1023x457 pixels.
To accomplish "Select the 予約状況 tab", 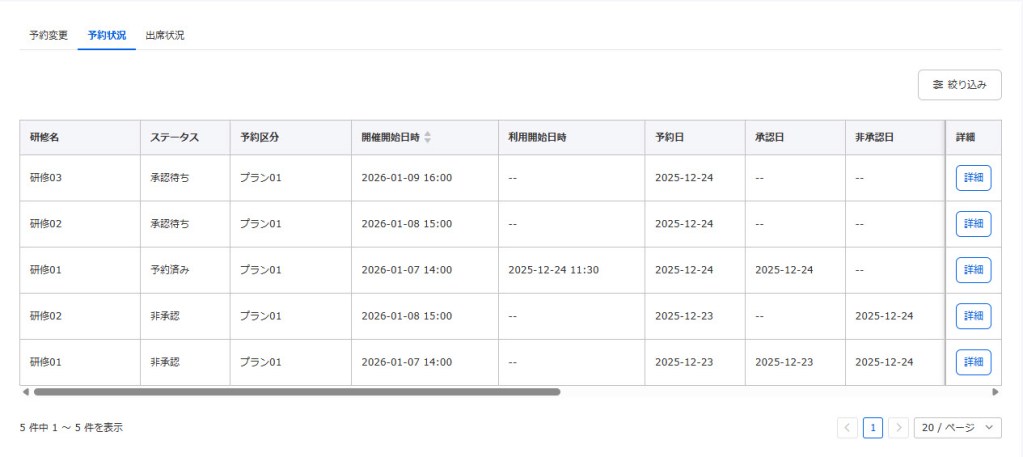I will pyautogui.click(x=106, y=35).
